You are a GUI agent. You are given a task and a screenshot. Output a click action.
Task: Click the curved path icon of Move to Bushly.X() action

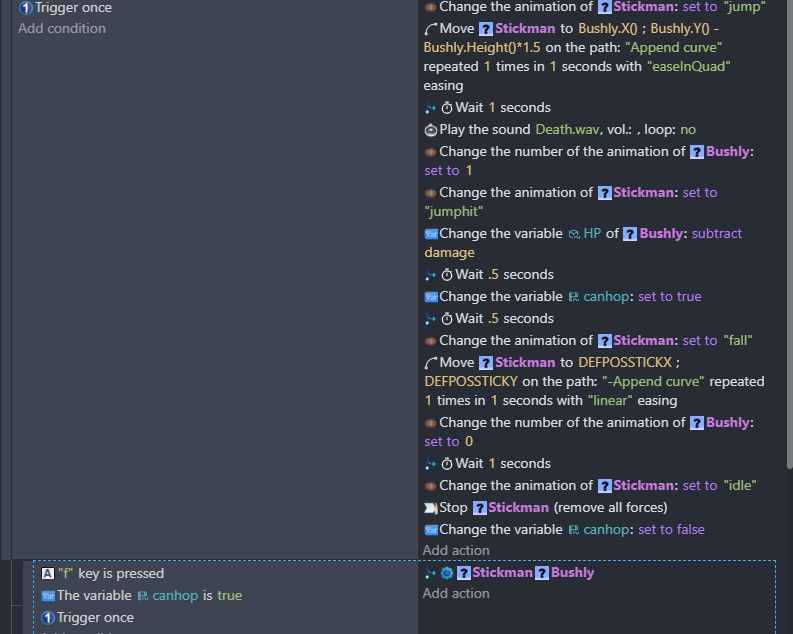[430, 29]
